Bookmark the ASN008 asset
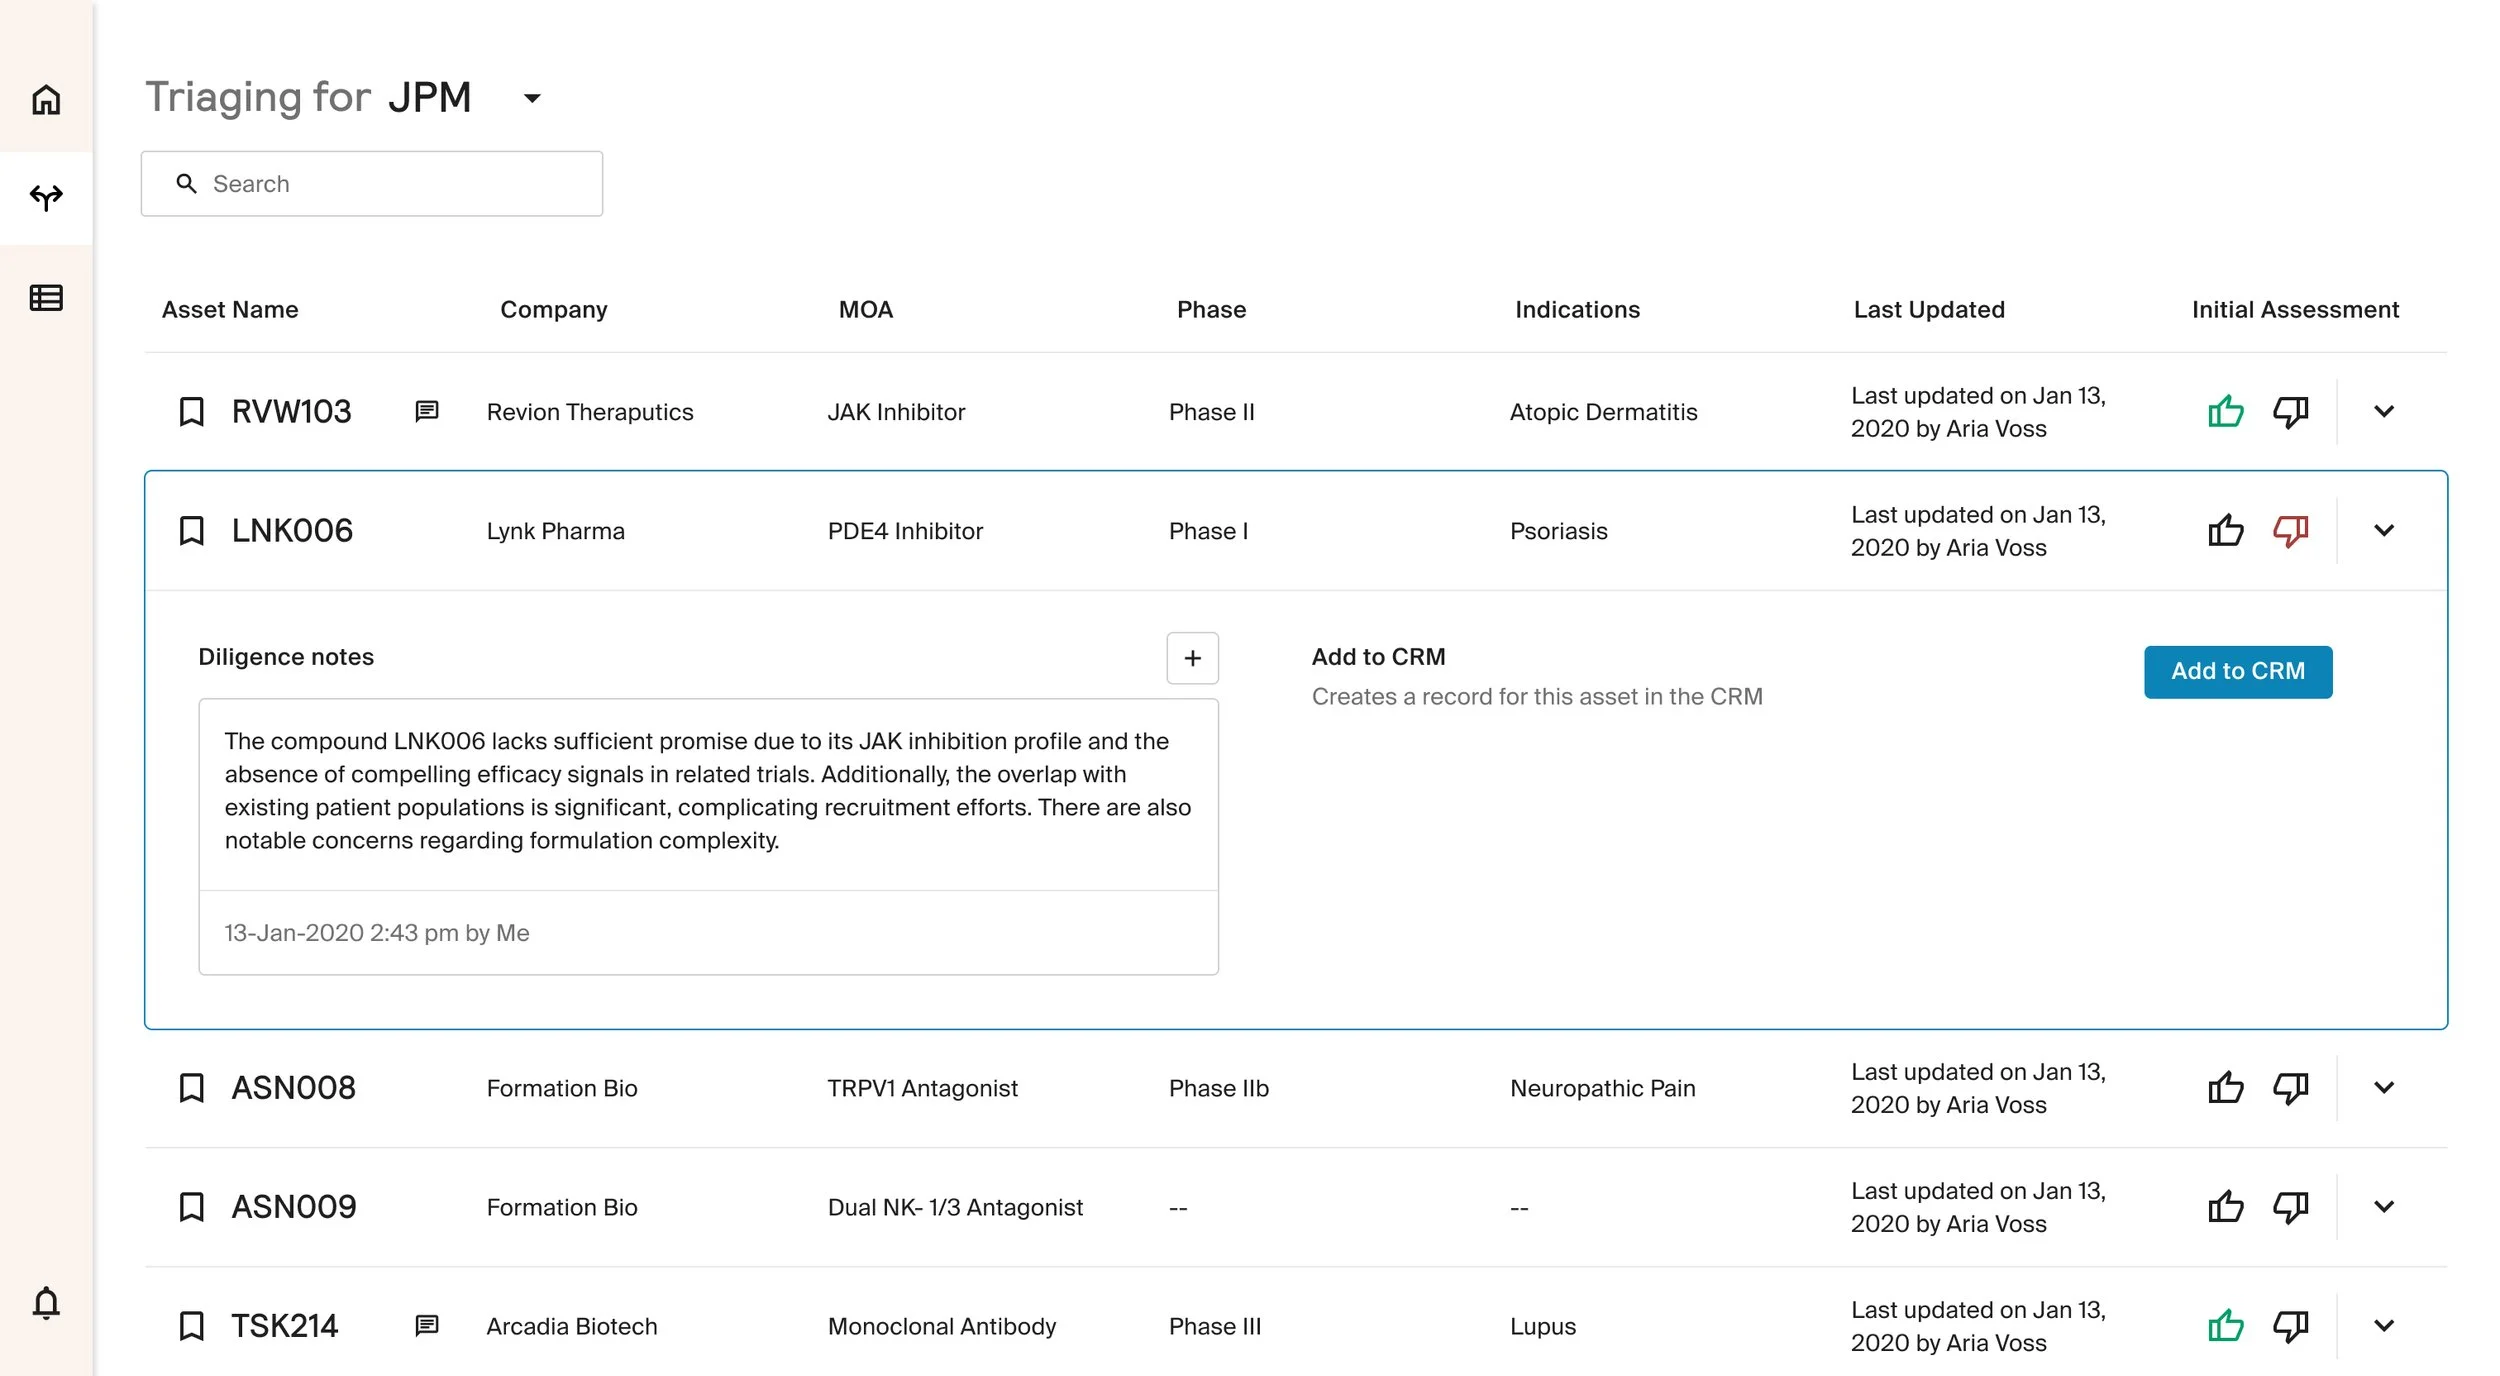Viewport: 2500px width, 1376px height. click(191, 1088)
